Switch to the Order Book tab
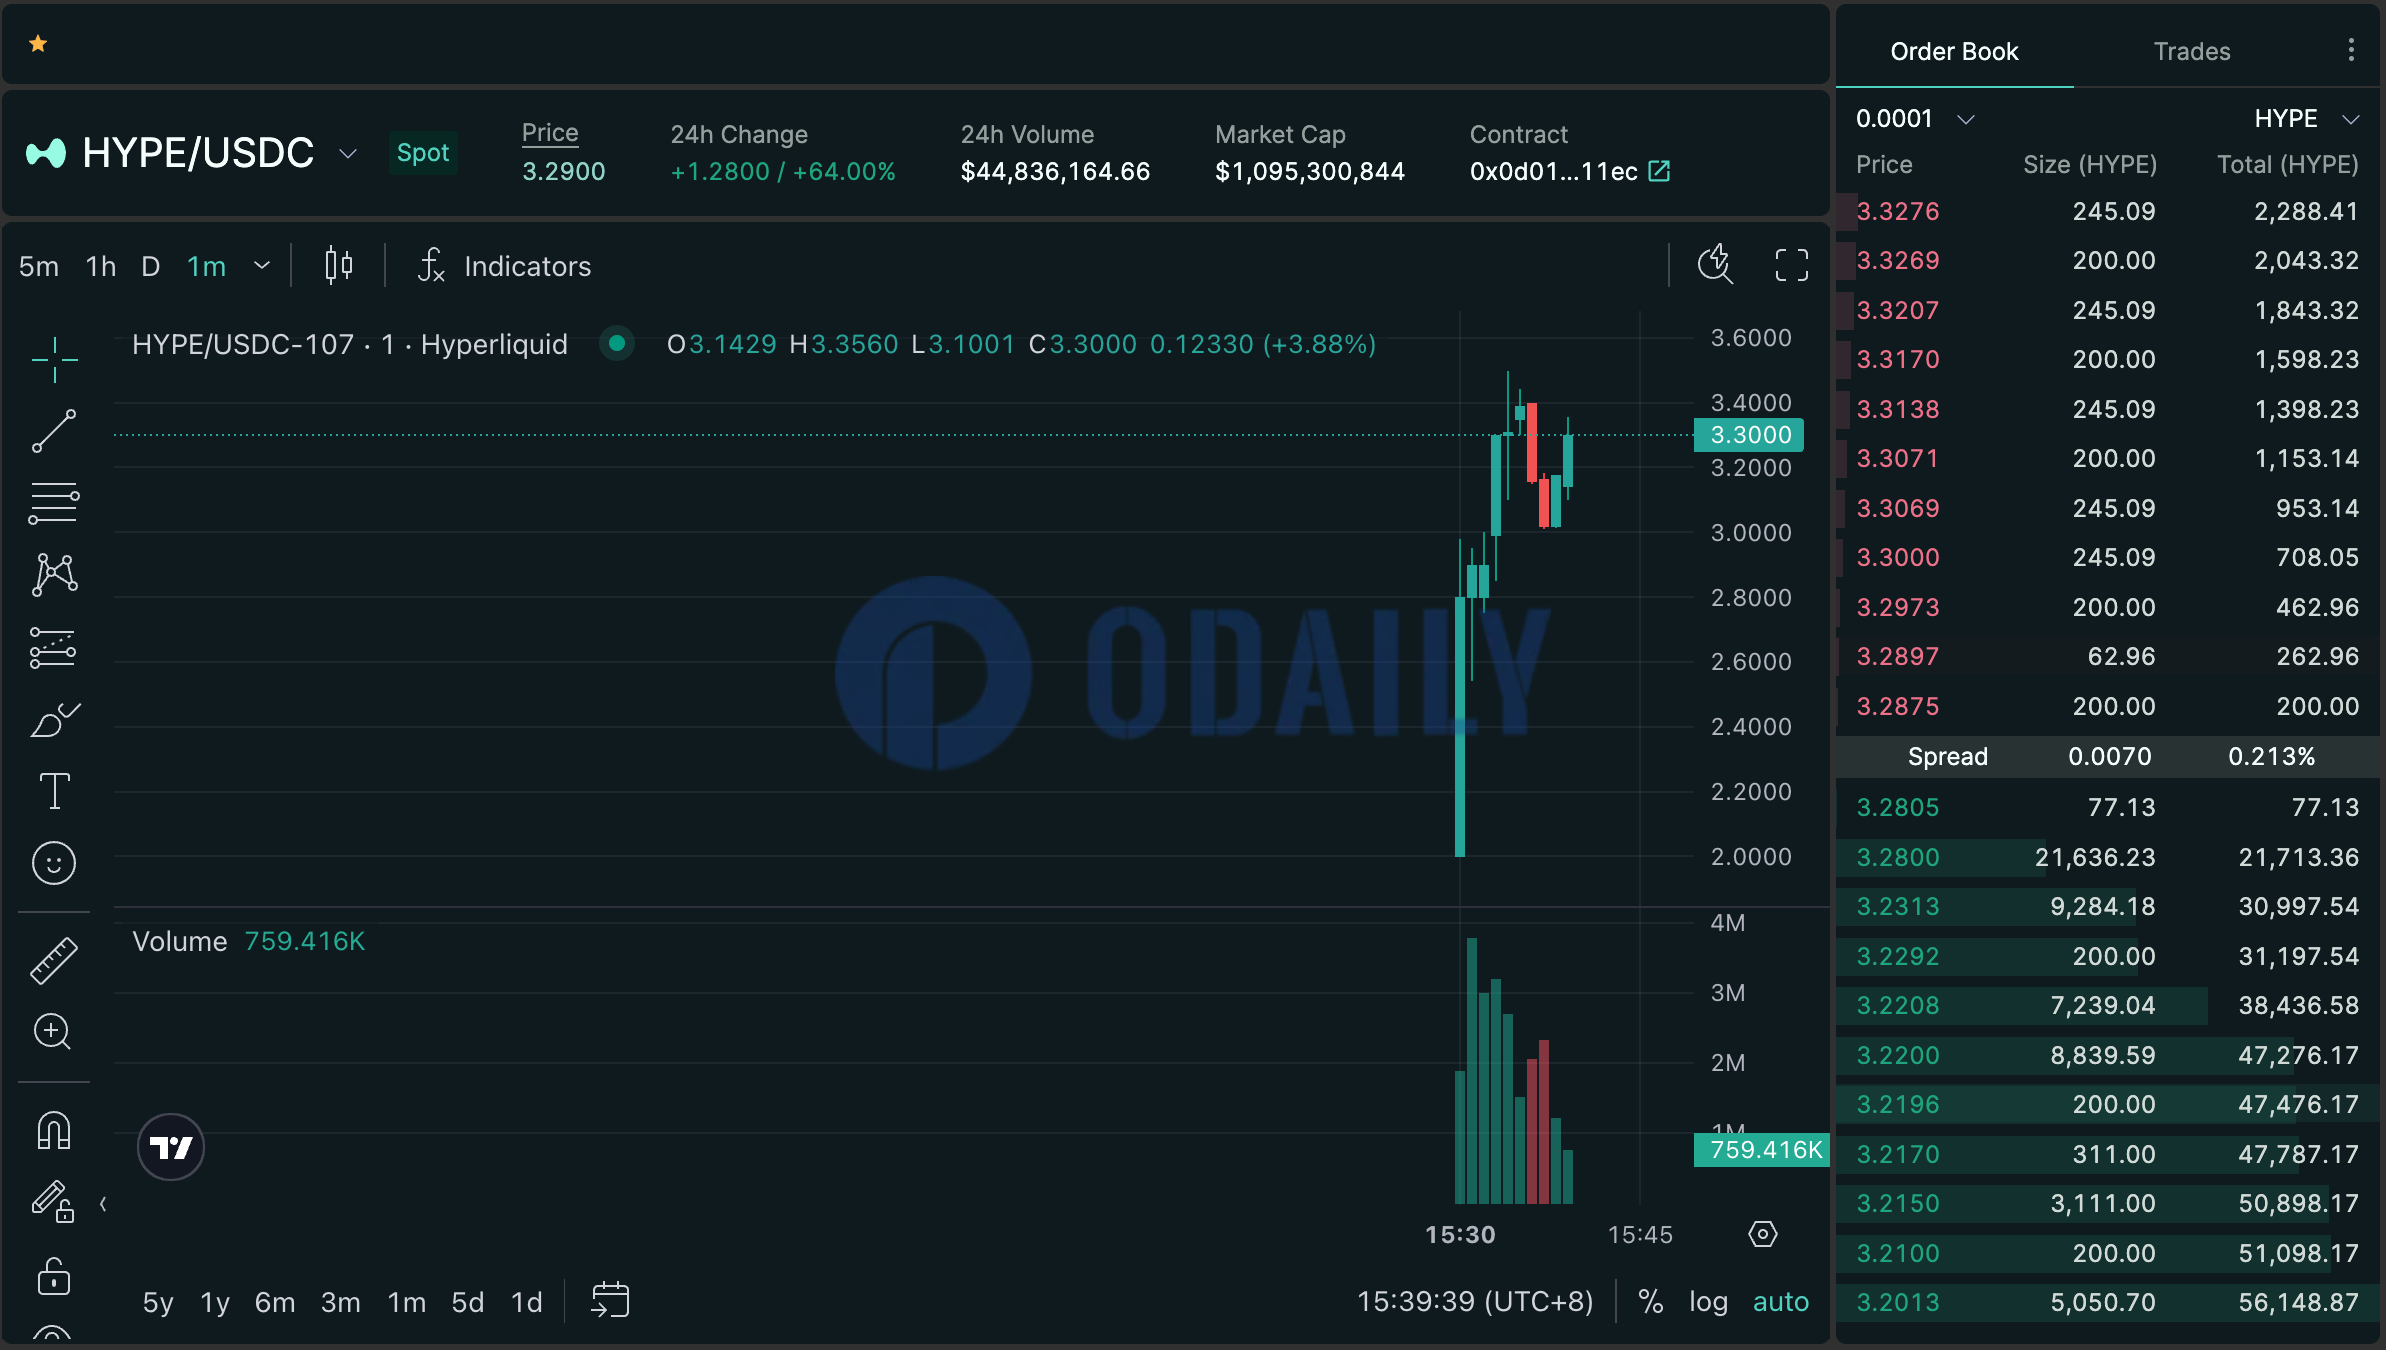This screenshot has width=2386, height=1350. click(1954, 52)
